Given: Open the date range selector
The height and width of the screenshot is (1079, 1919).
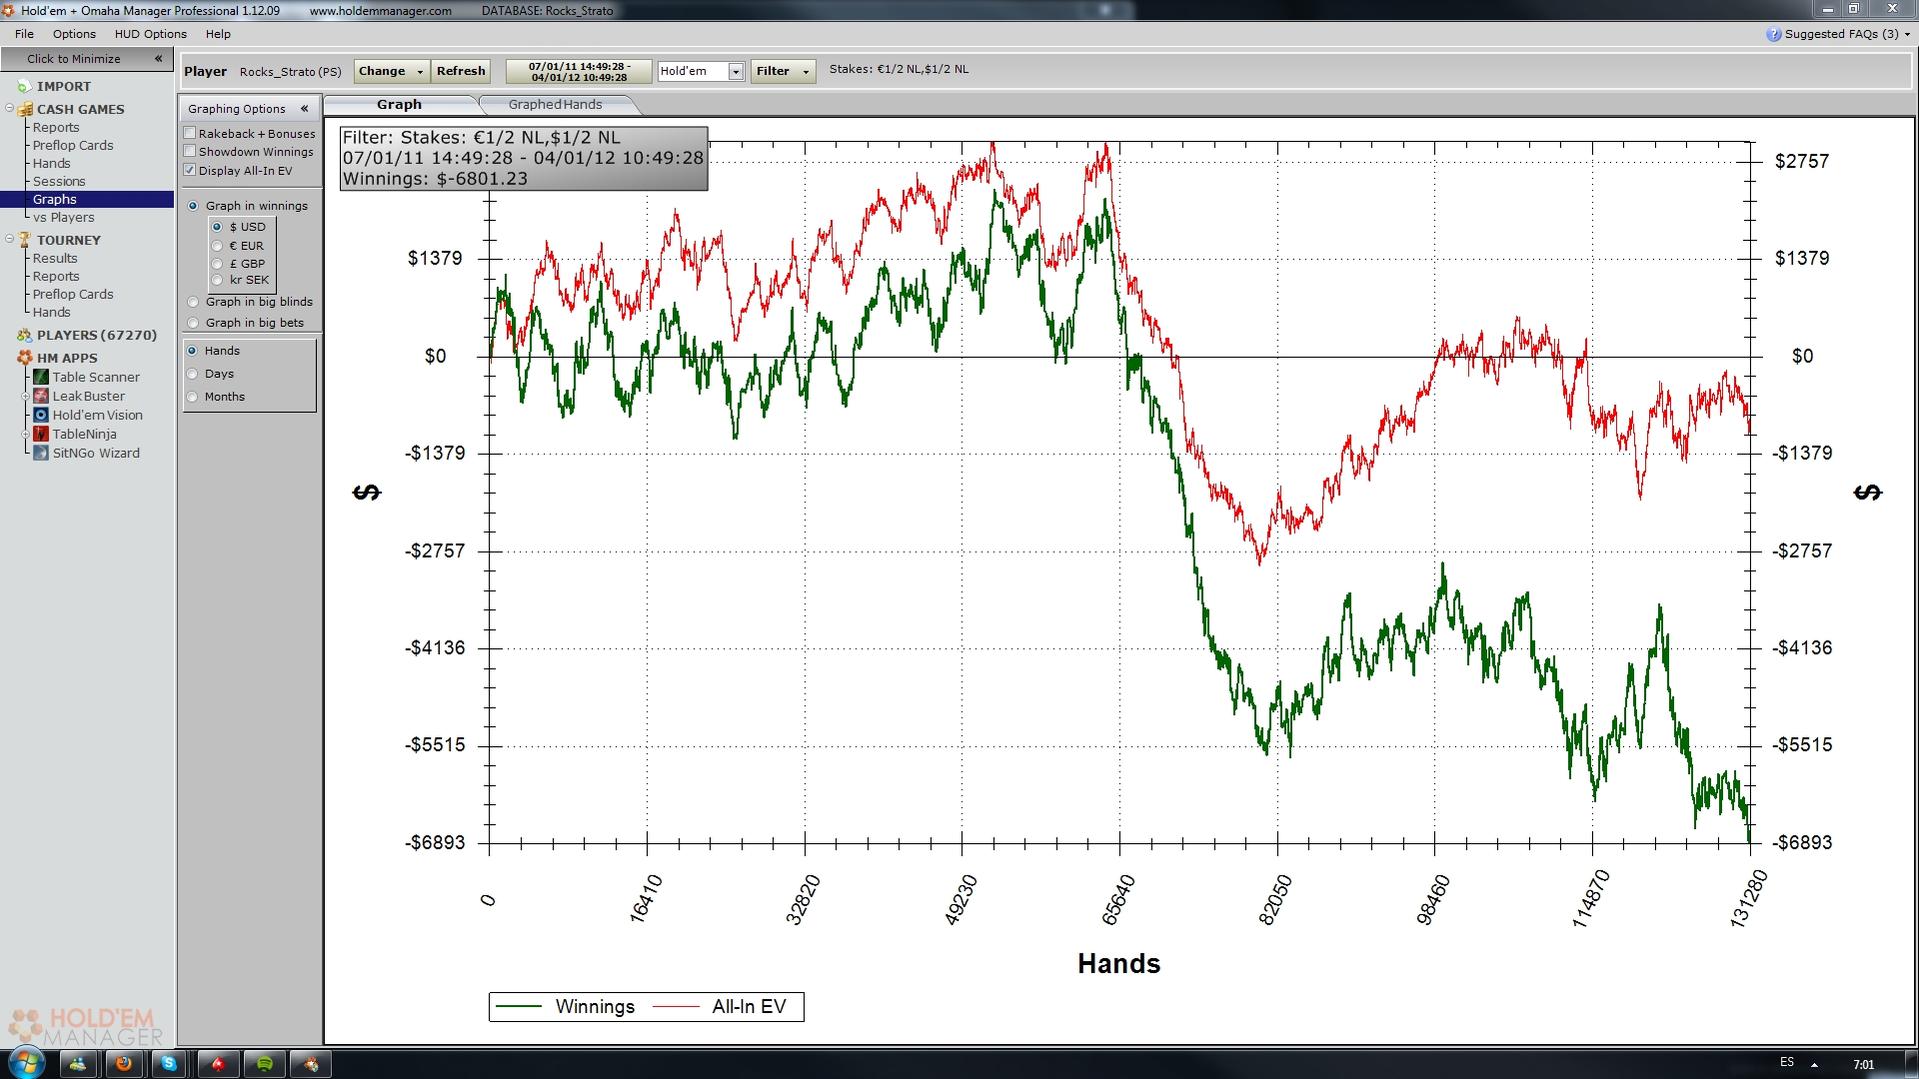Looking at the screenshot, I should (x=579, y=72).
